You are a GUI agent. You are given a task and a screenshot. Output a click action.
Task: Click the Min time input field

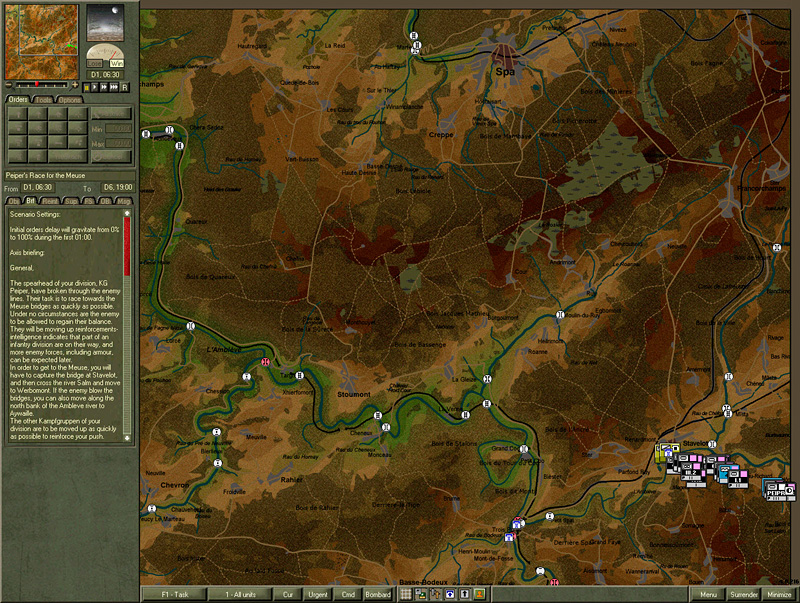click(x=118, y=129)
